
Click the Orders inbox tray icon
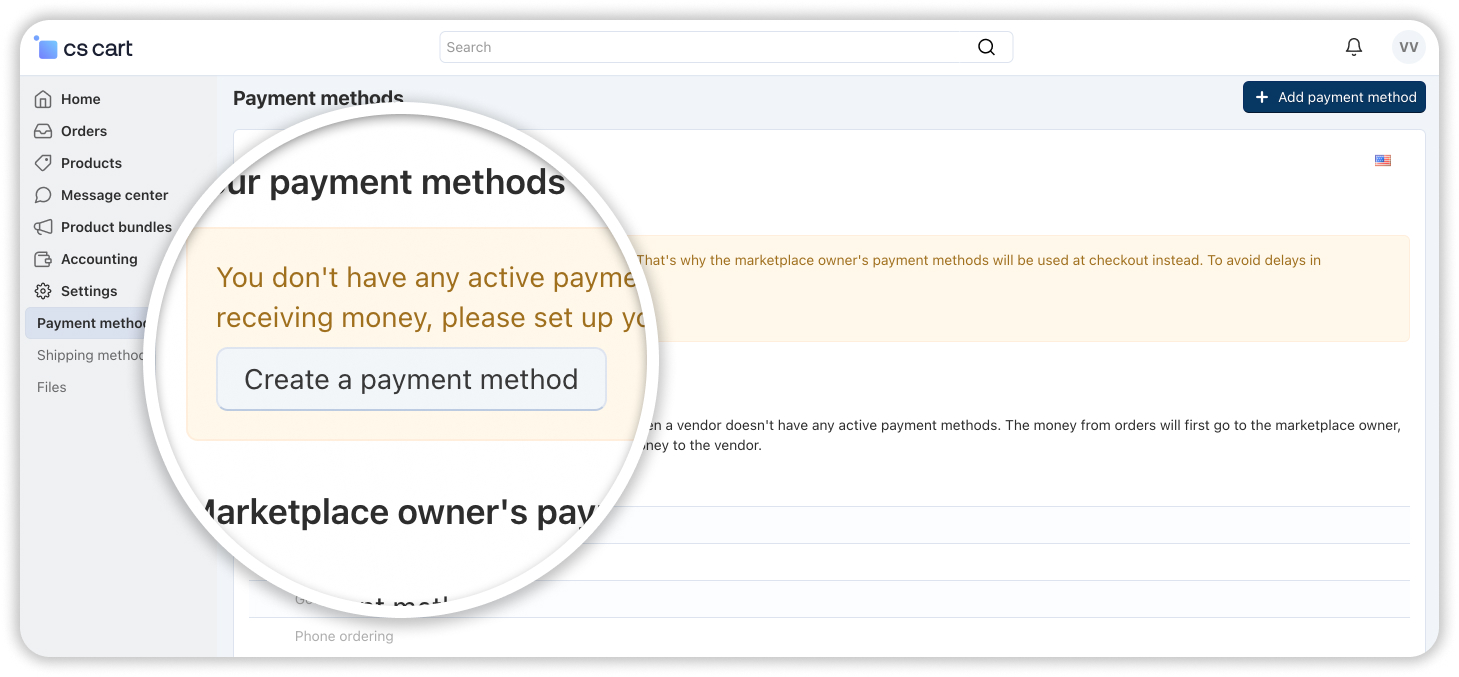pyautogui.click(x=43, y=131)
